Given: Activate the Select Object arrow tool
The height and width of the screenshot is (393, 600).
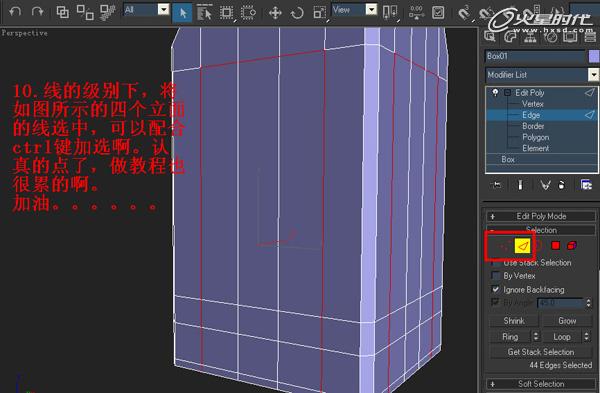Looking at the screenshot, I should tap(183, 13).
